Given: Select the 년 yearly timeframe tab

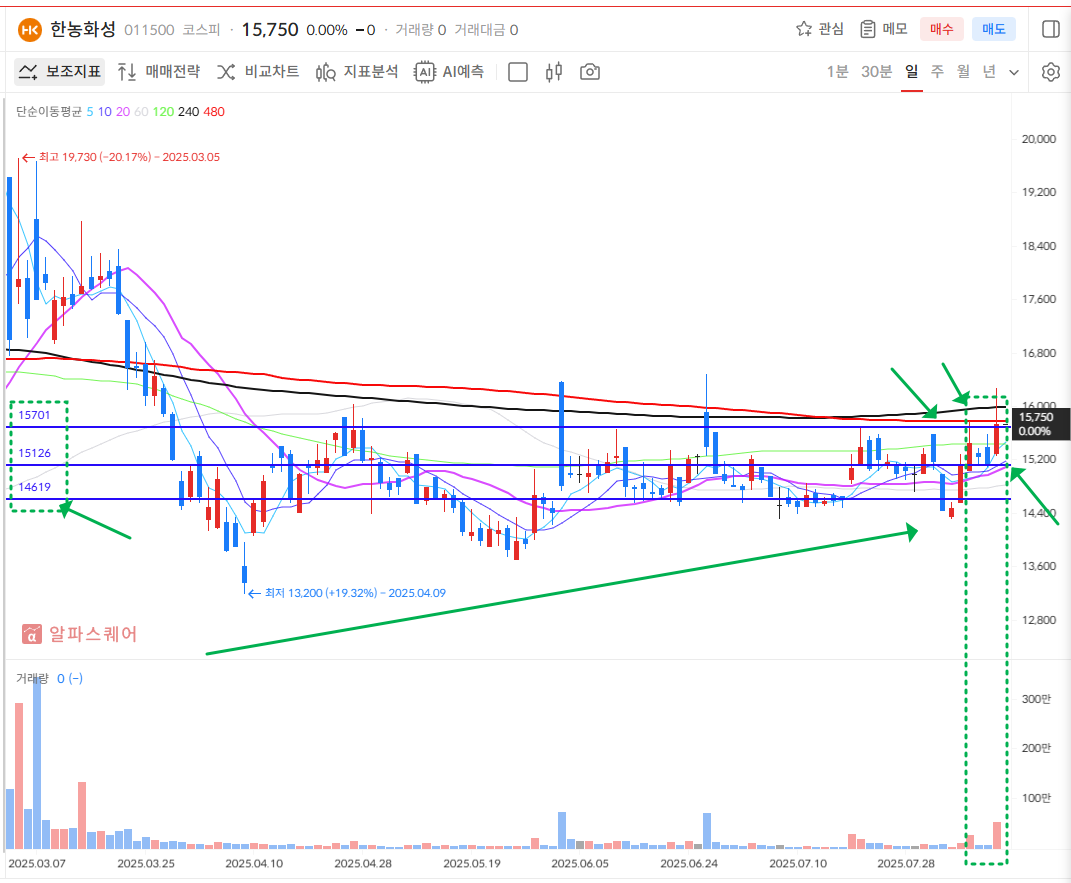Looking at the screenshot, I should [989, 72].
